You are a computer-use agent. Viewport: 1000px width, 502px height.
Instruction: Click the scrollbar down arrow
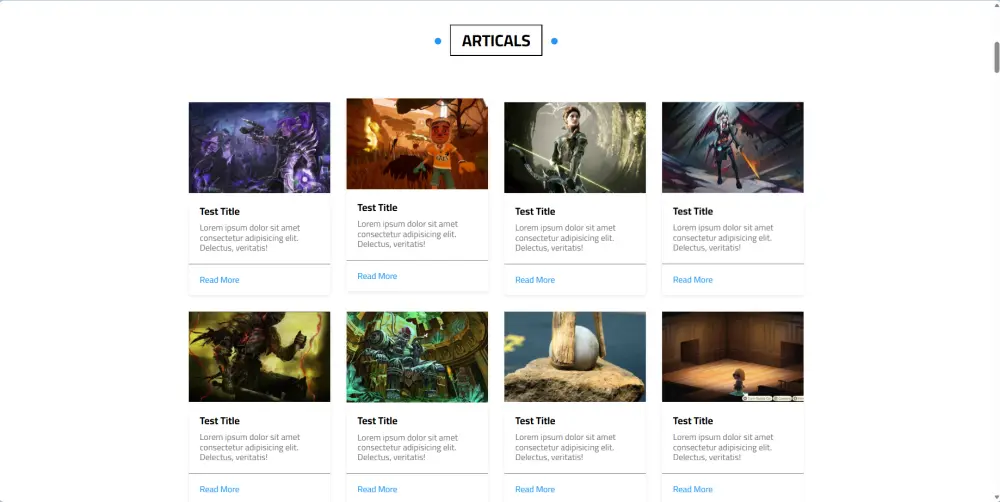pos(997,498)
